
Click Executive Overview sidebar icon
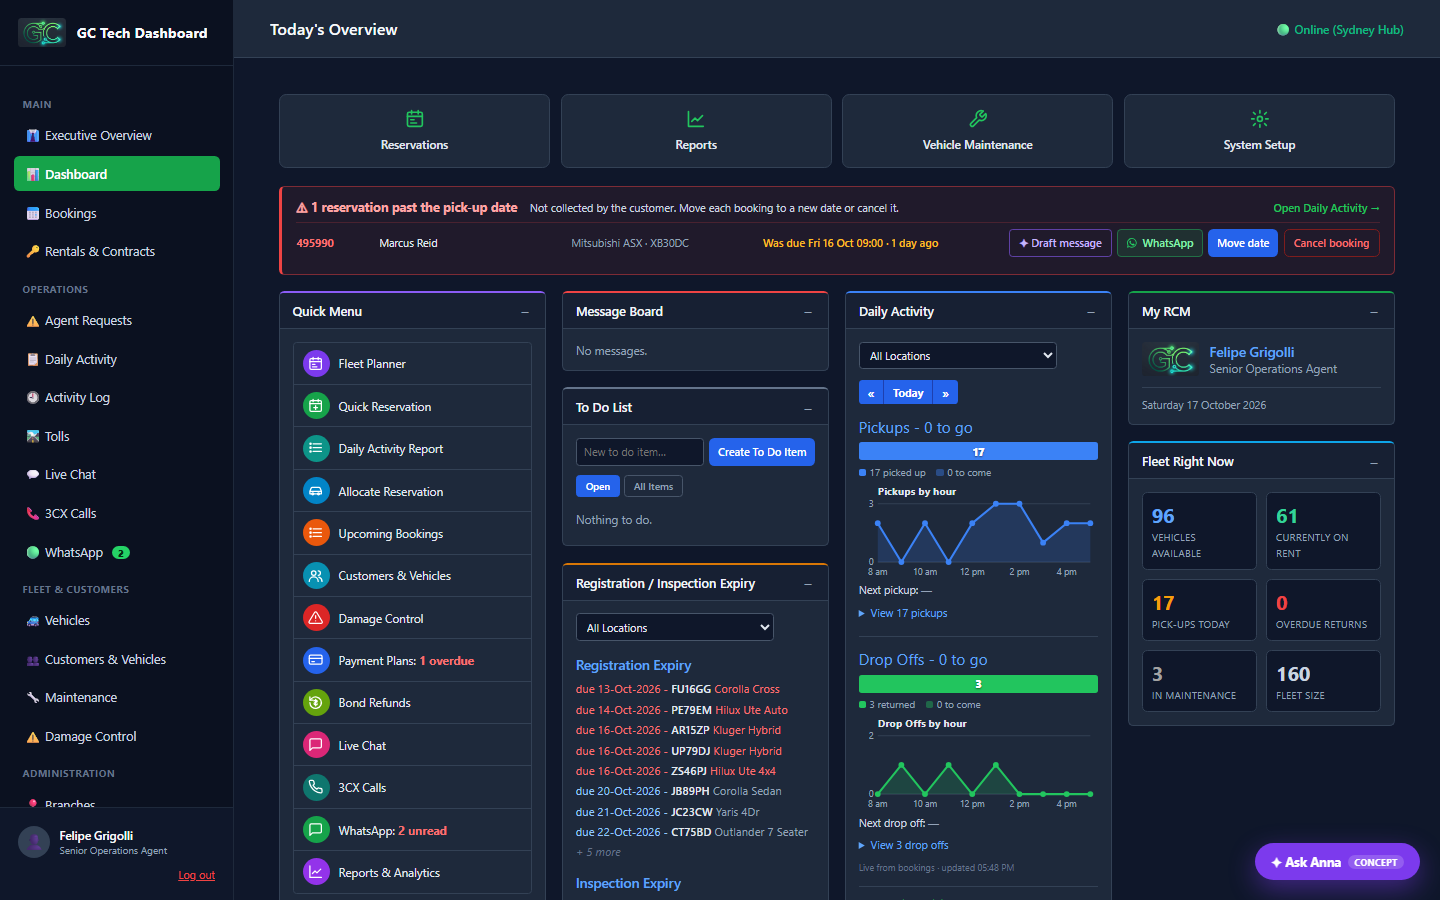[33, 136]
